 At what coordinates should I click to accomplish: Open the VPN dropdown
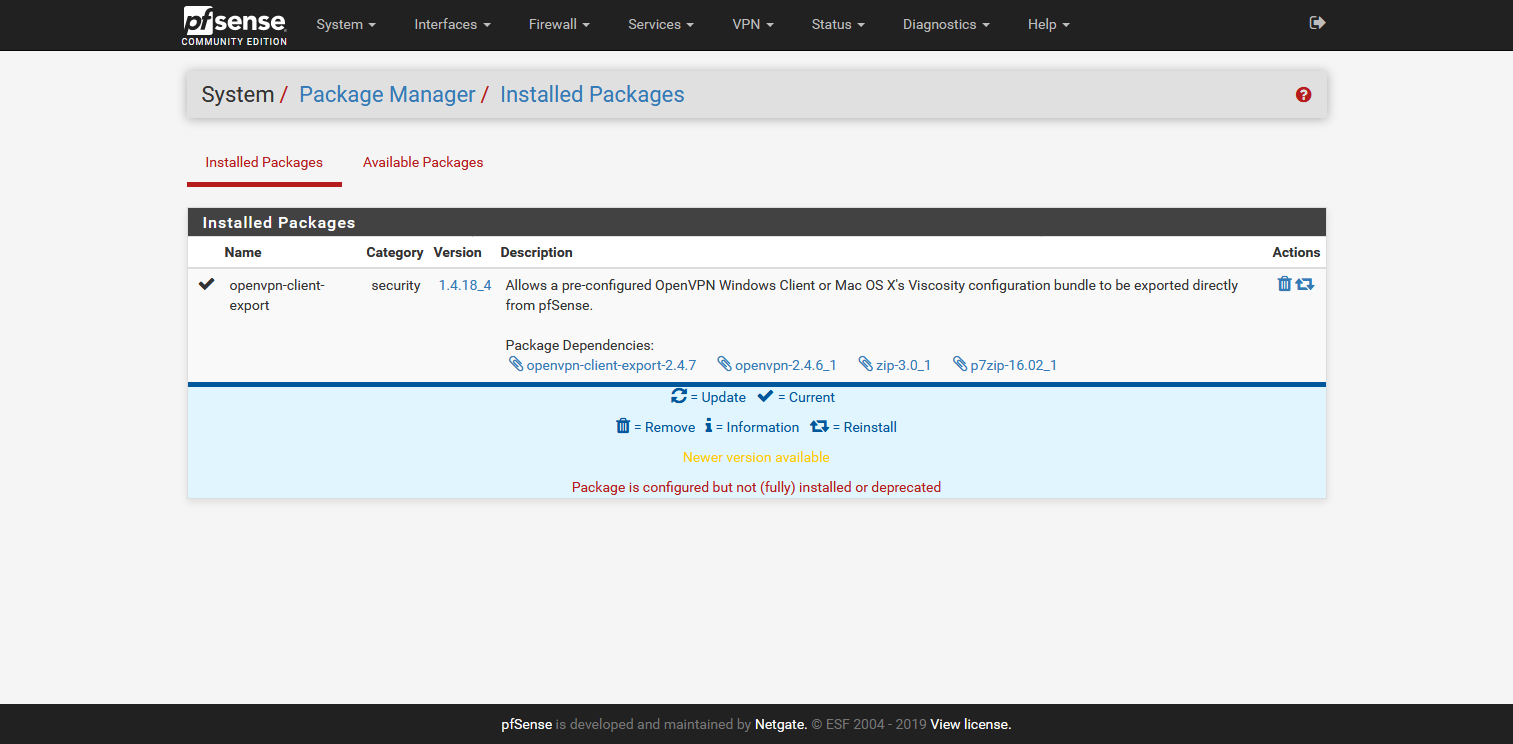753,24
